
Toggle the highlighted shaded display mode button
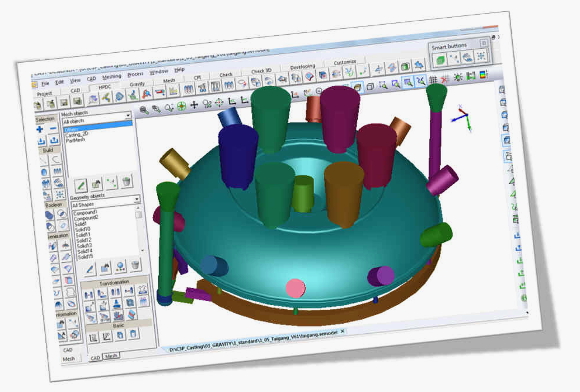pos(357,87)
